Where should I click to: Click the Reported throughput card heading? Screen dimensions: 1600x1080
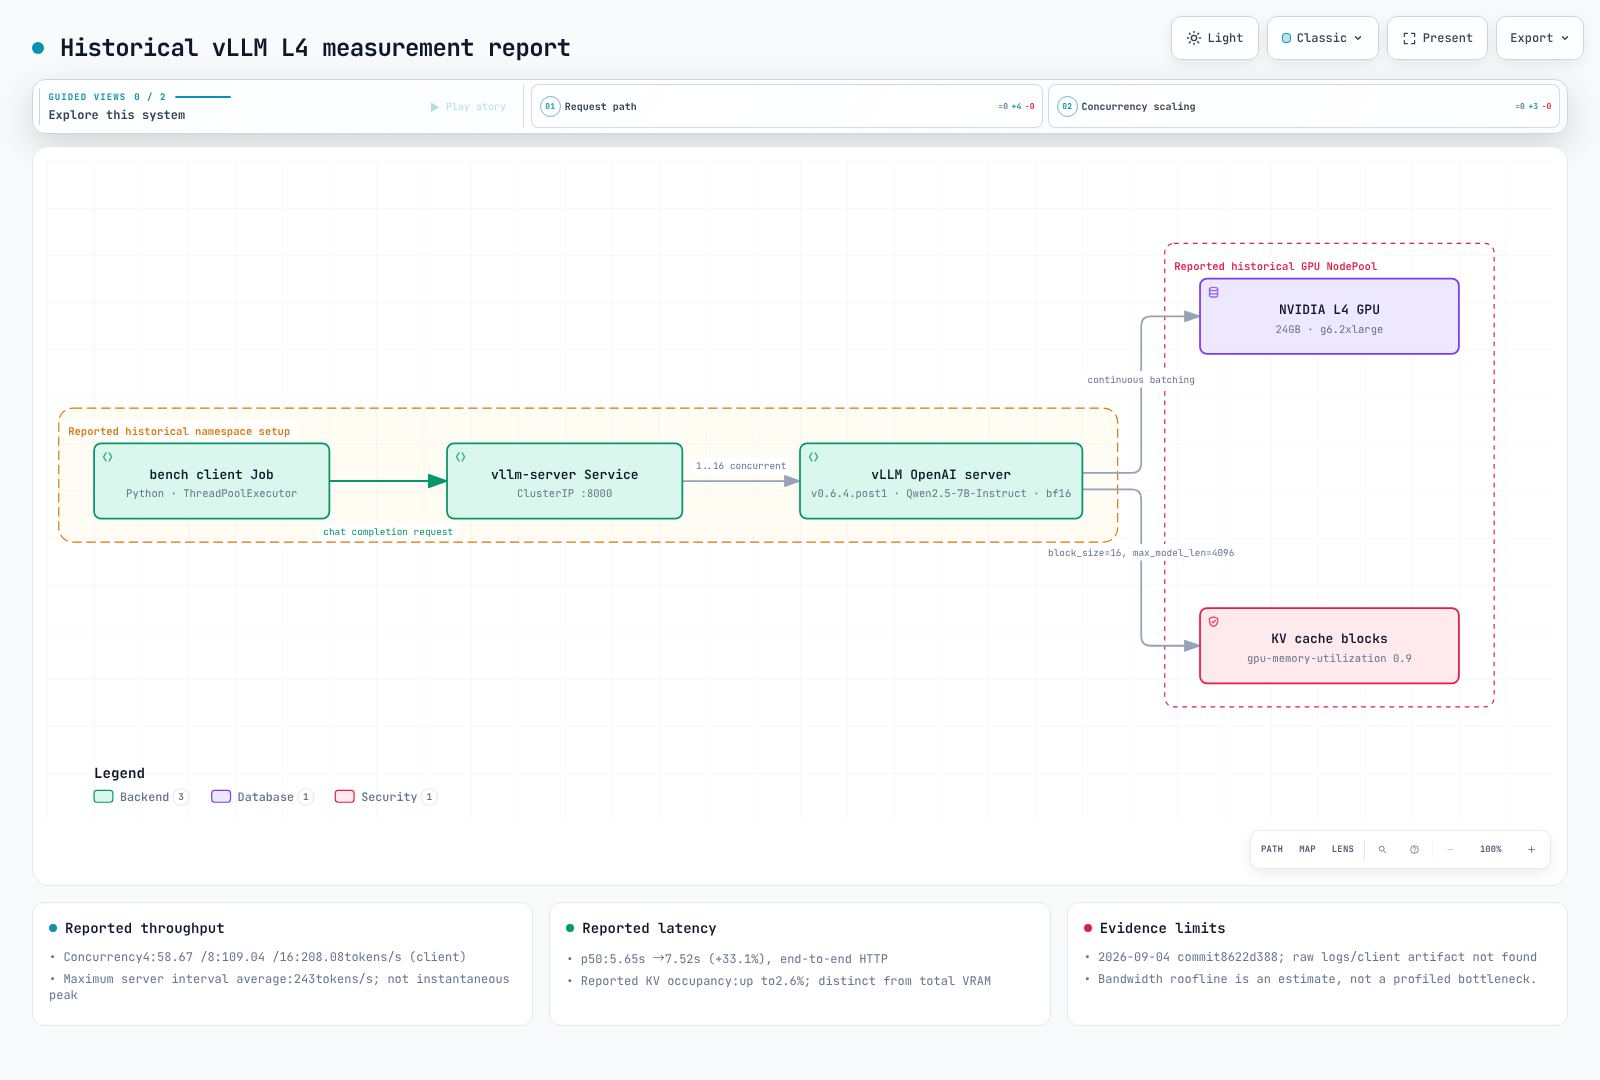[x=144, y=928]
